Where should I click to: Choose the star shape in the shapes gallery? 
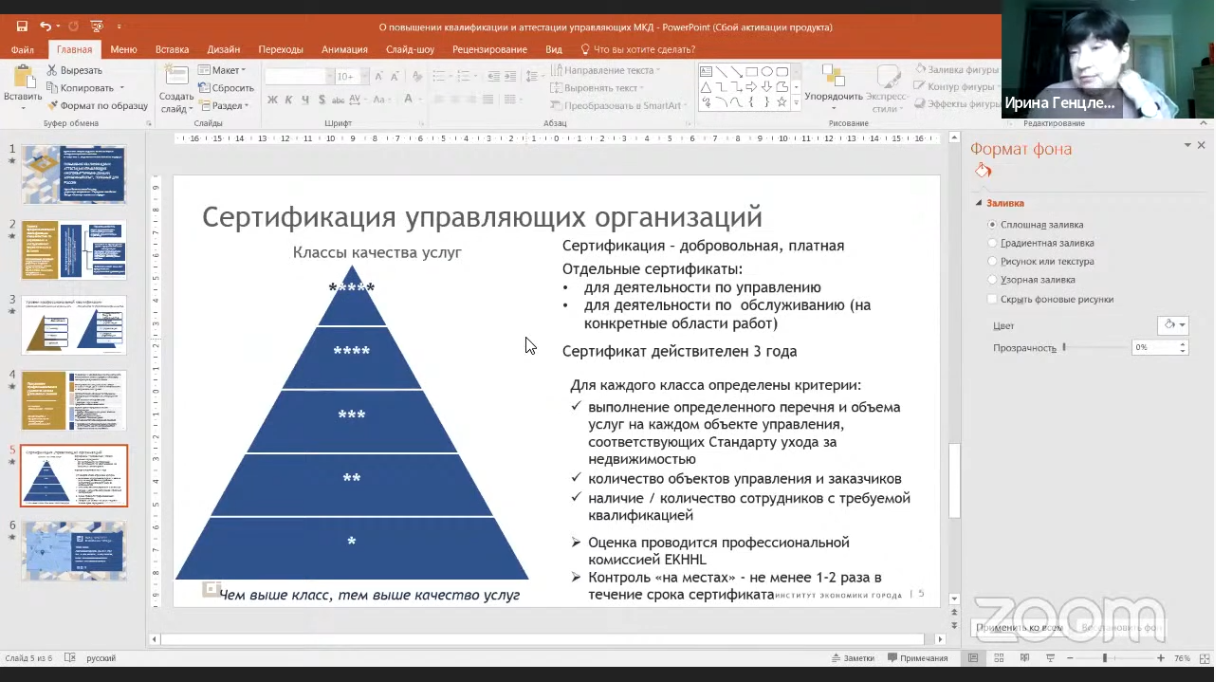782,102
